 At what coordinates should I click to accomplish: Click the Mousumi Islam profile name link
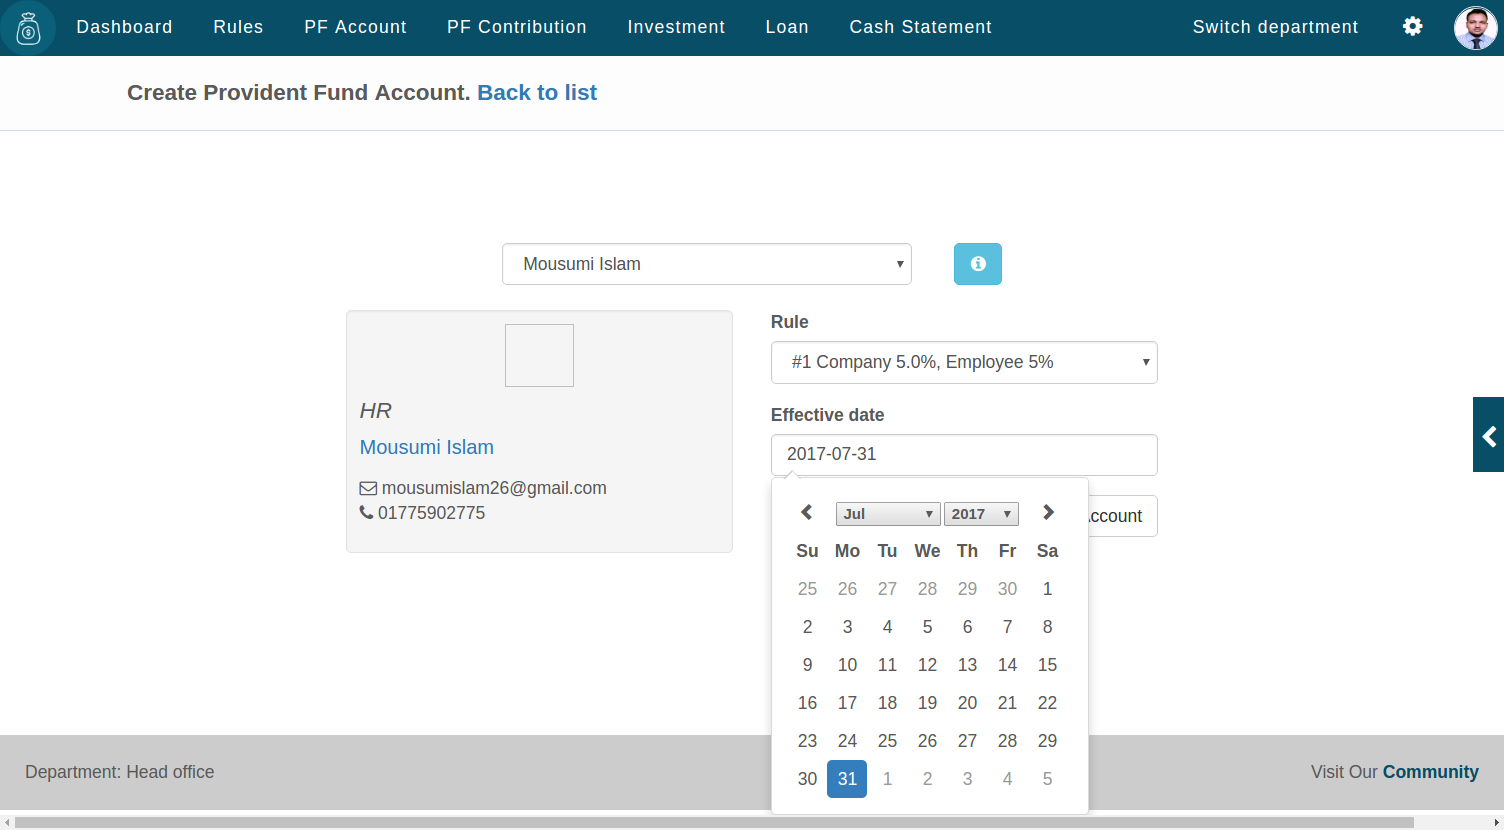click(426, 447)
